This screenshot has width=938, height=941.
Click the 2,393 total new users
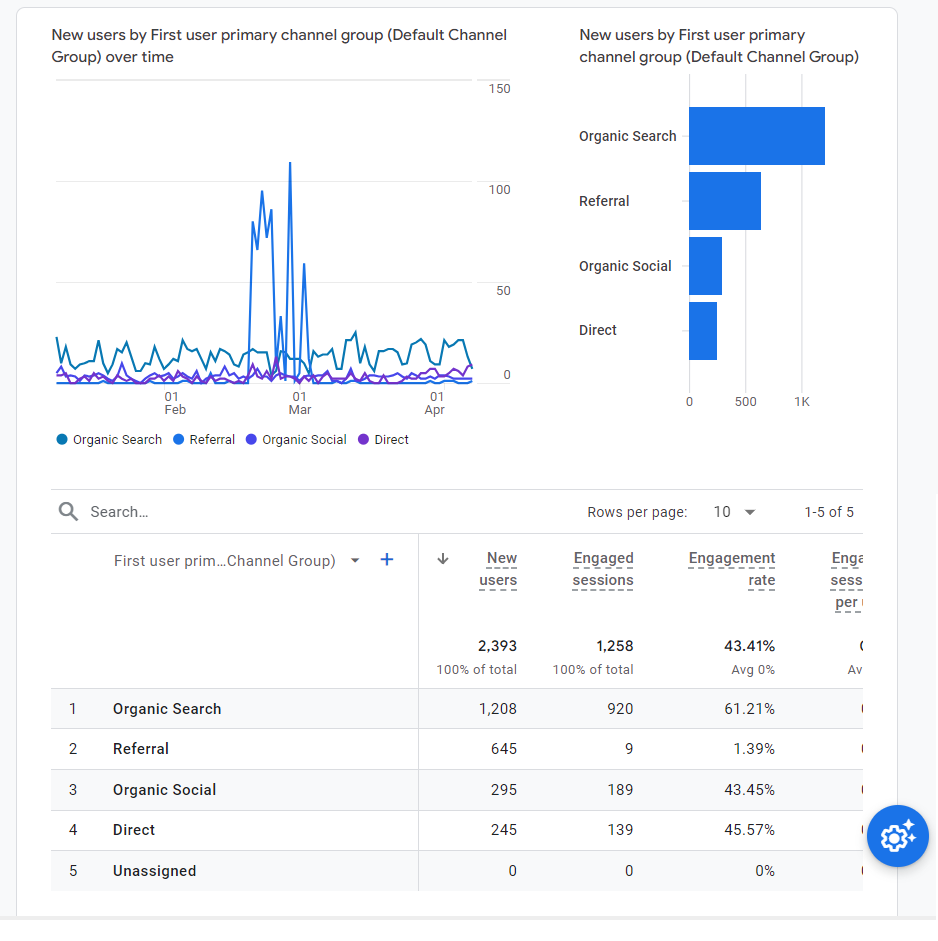pyautogui.click(x=498, y=646)
